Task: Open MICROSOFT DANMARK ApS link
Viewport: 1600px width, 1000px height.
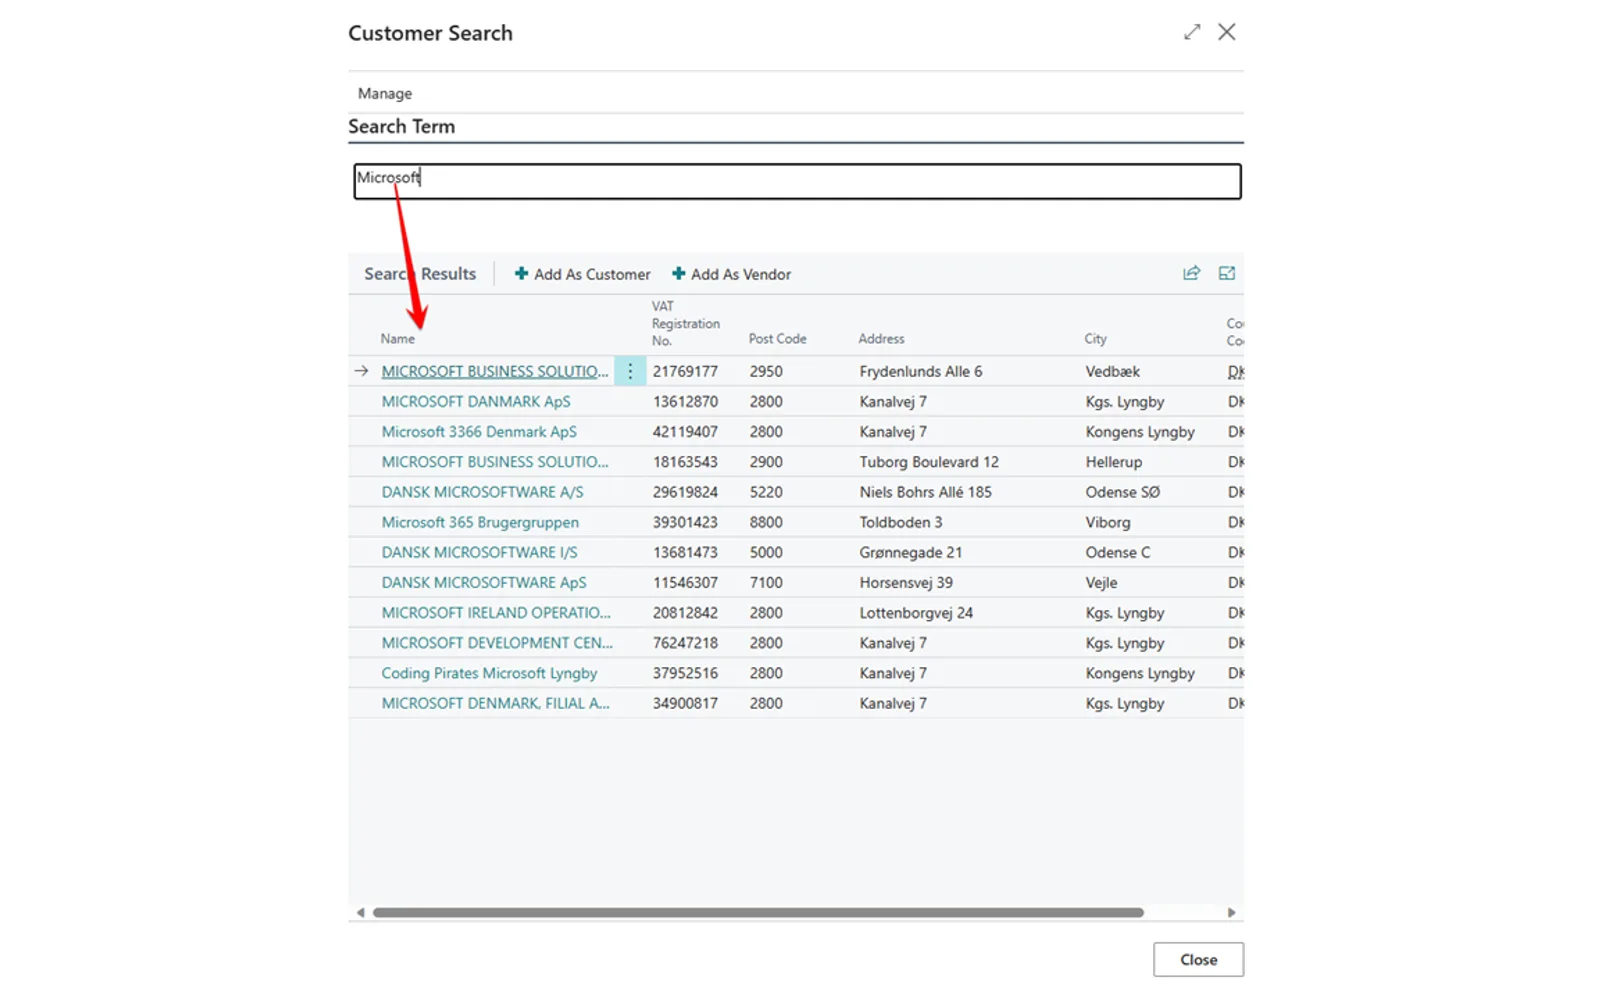Action: [x=476, y=401]
